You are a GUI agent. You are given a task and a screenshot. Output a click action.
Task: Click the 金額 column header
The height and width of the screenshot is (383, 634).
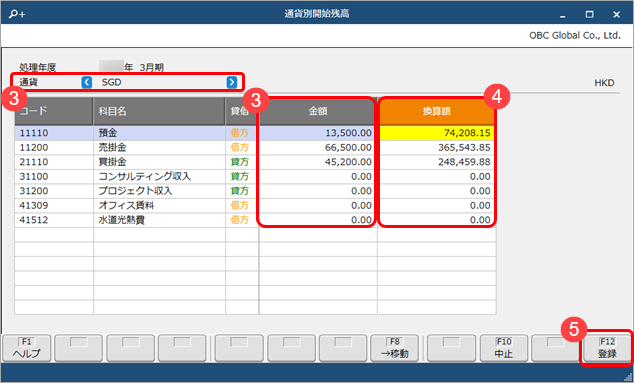point(317,111)
